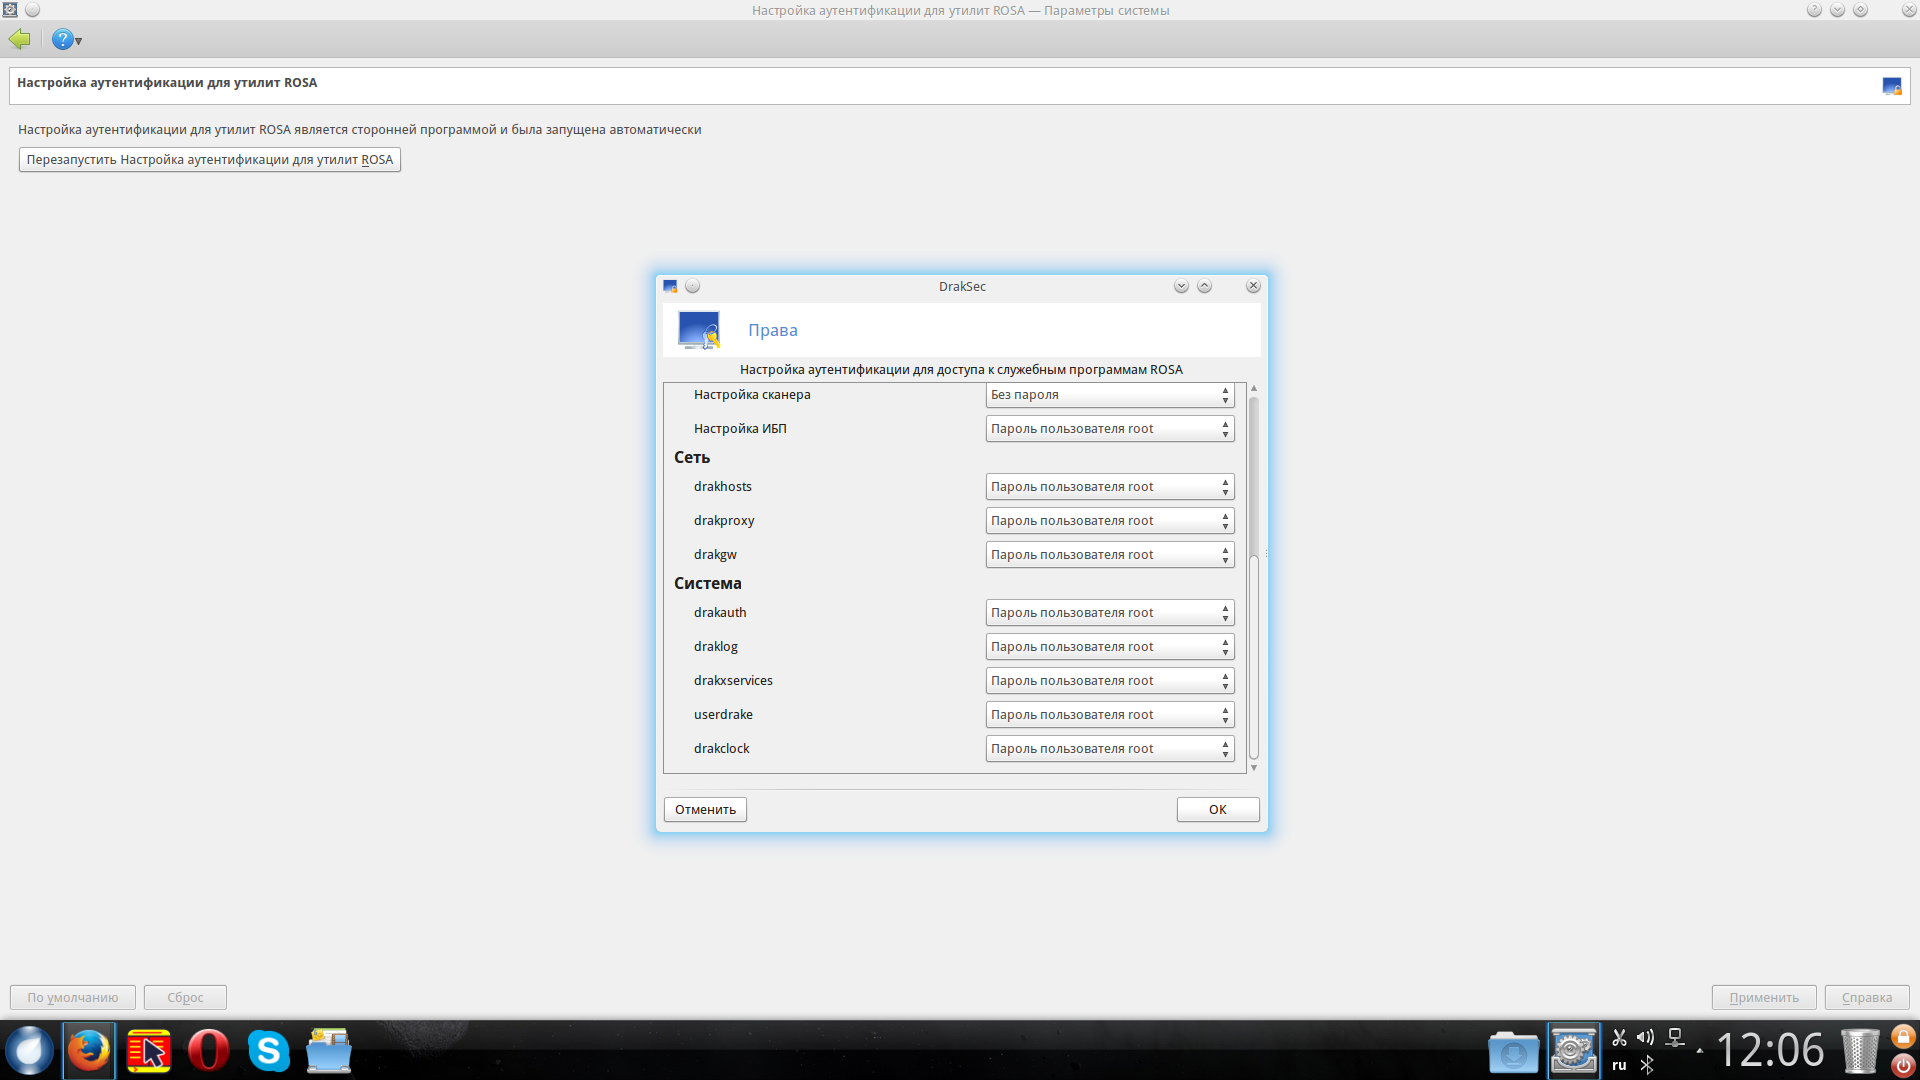Click Перезапустить Настройка аутентификации button
The image size is (1920, 1080).
coord(210,160)
